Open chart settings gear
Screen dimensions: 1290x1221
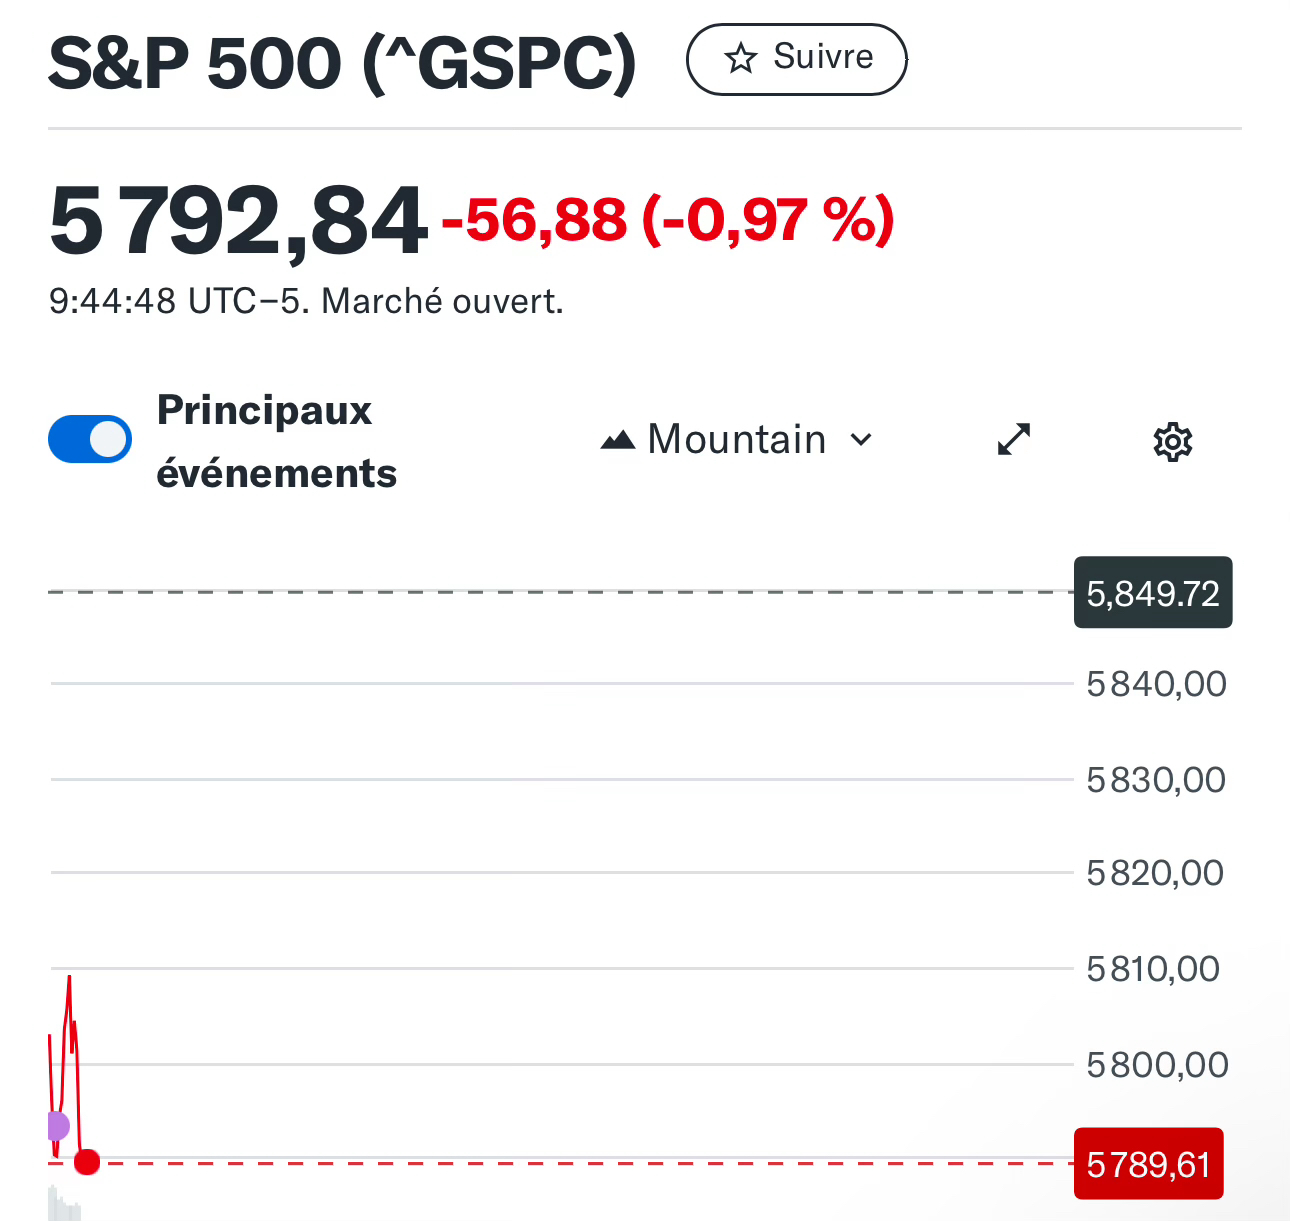coord(1172,442)
